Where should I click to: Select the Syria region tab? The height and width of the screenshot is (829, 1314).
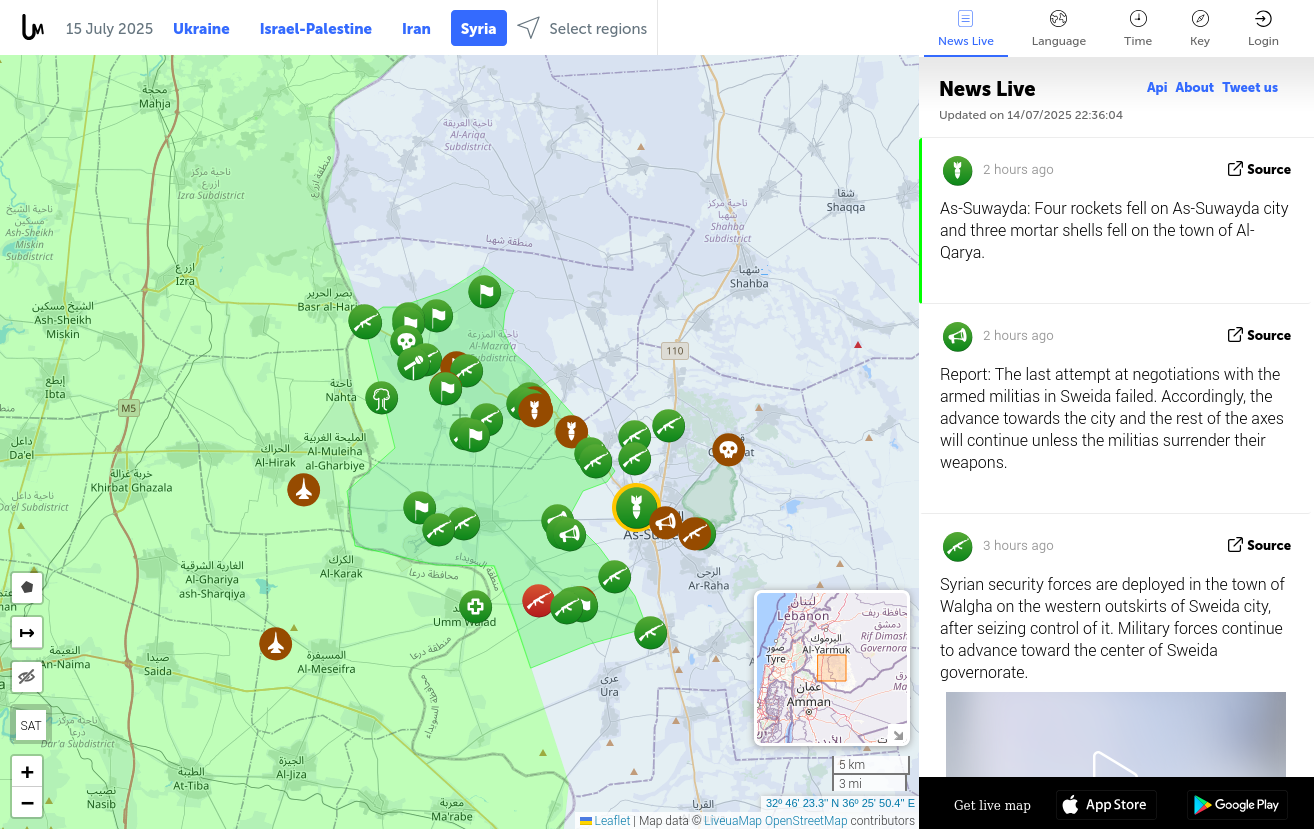(x=479, y=29)
